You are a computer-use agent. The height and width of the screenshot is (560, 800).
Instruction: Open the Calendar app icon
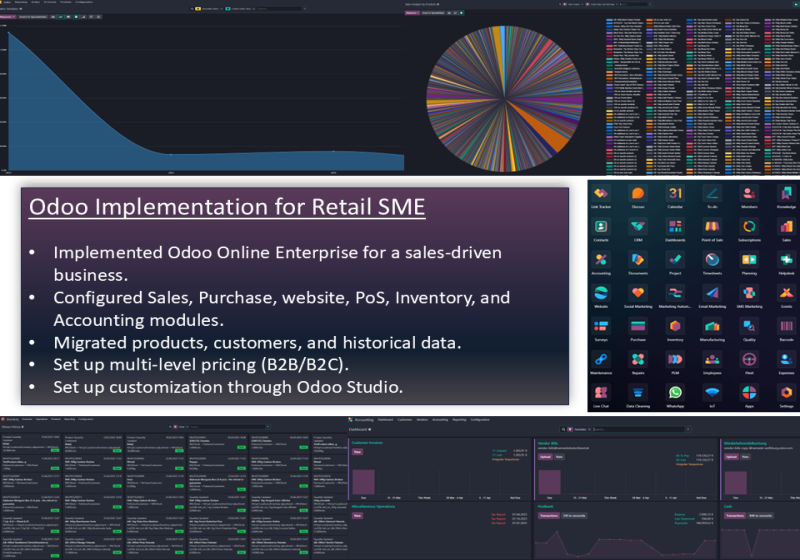tap(675, 193)
